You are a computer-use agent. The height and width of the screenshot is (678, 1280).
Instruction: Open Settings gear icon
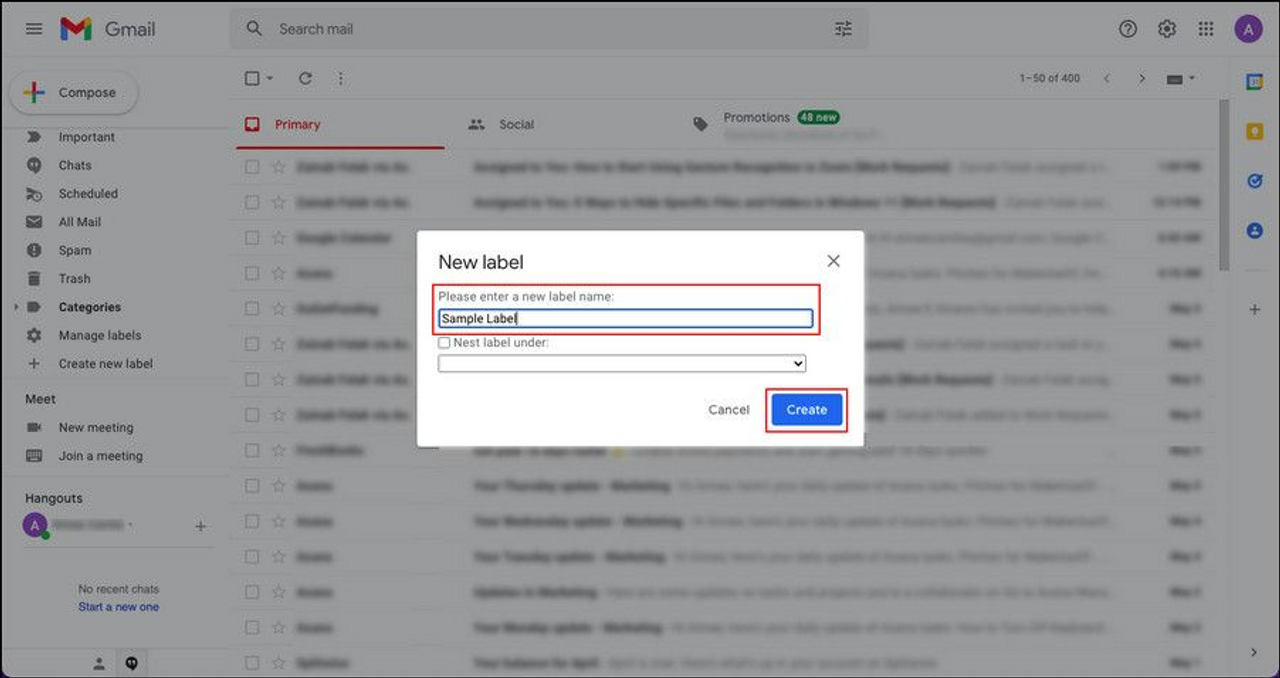[x=1167, y=29]
